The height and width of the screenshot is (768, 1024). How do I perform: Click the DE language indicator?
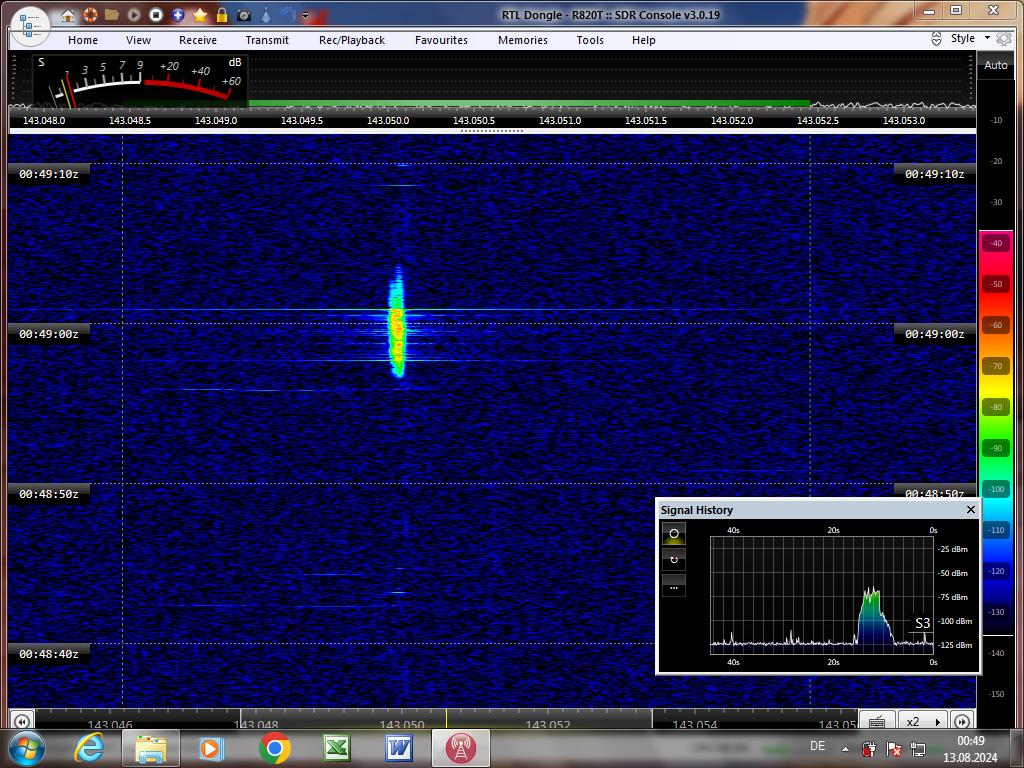coord(818,746)
